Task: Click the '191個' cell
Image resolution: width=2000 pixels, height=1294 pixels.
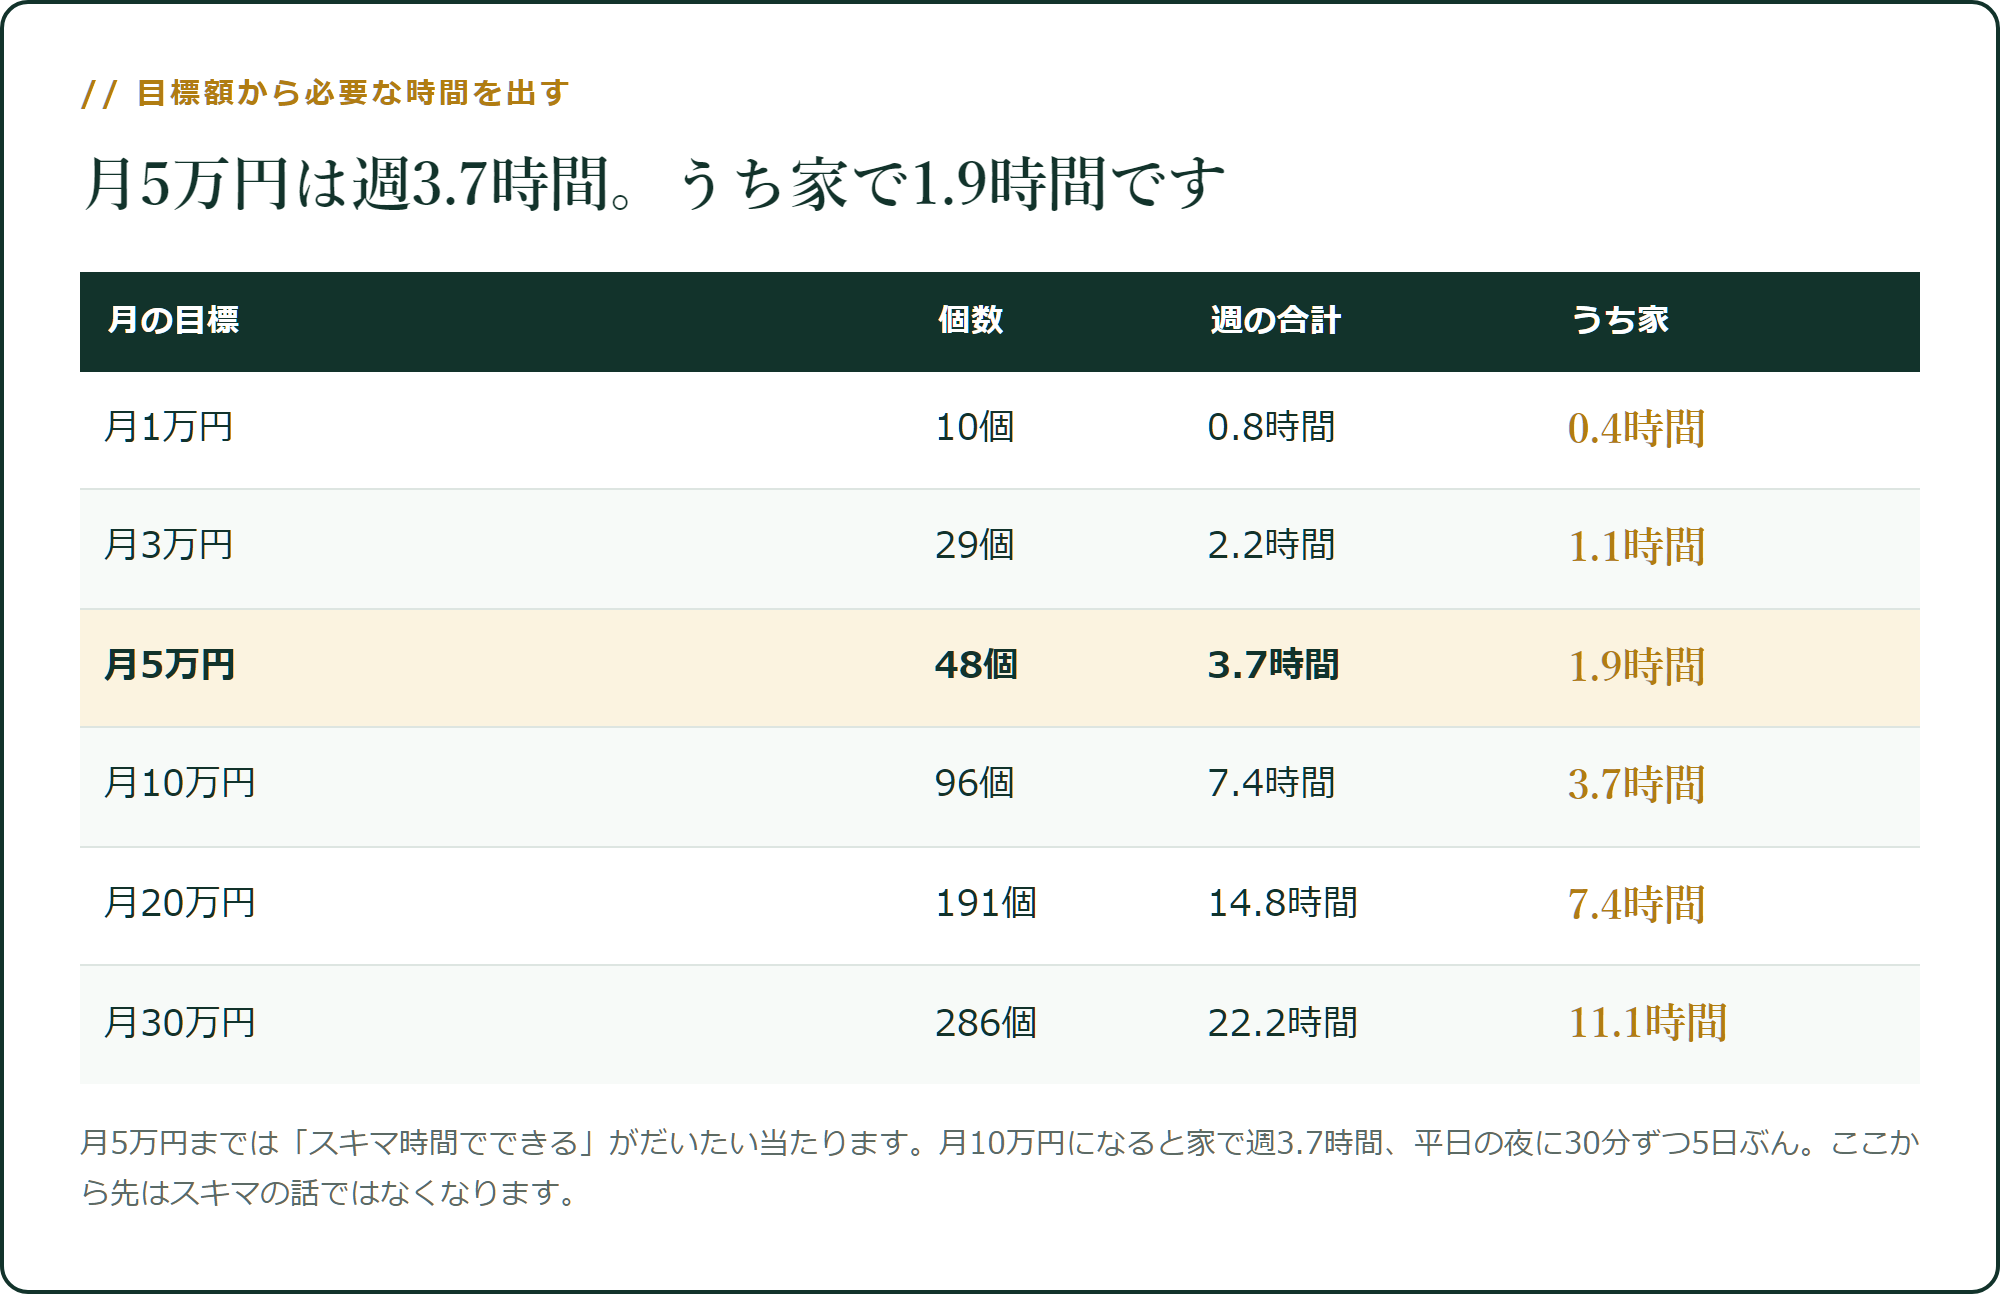Action: (986, 903)
